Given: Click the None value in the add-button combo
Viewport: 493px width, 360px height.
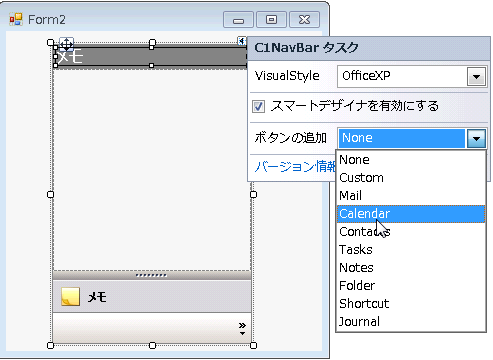Looking at the screenshot, I should point(402,138).
